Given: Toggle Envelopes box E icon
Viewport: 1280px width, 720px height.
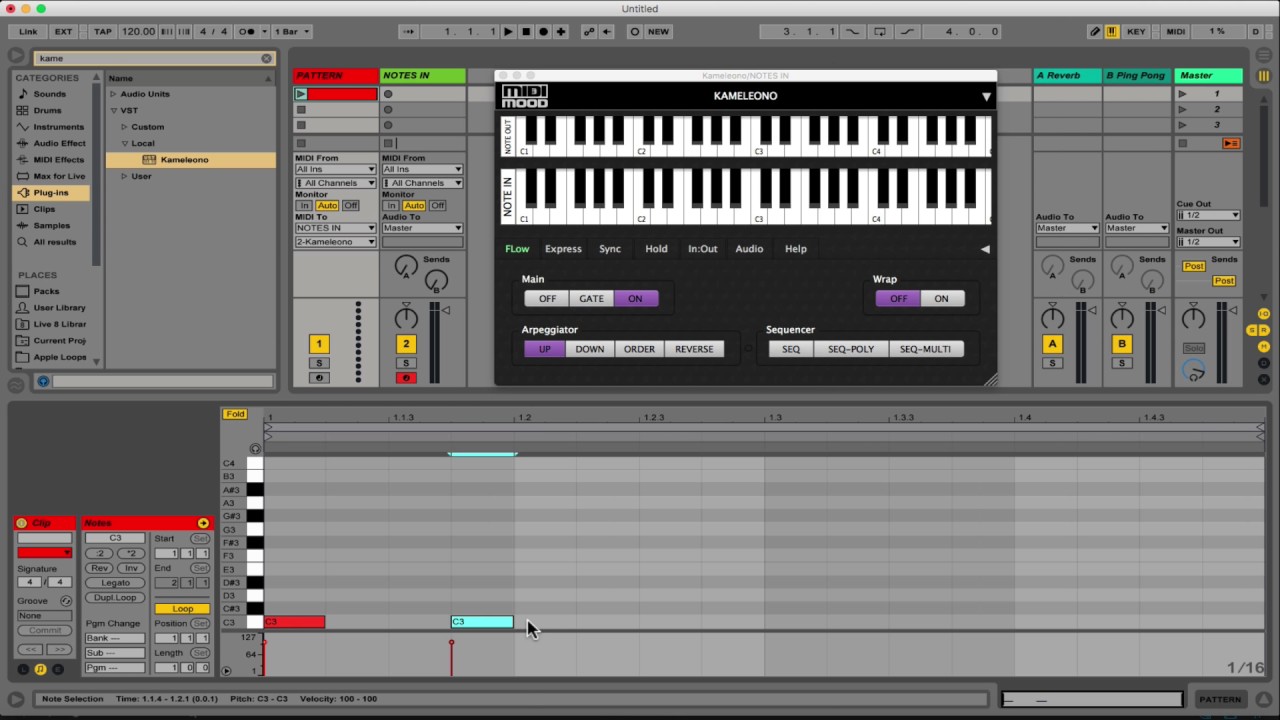Looking at the screenshot, I should [x=57, y=669].
